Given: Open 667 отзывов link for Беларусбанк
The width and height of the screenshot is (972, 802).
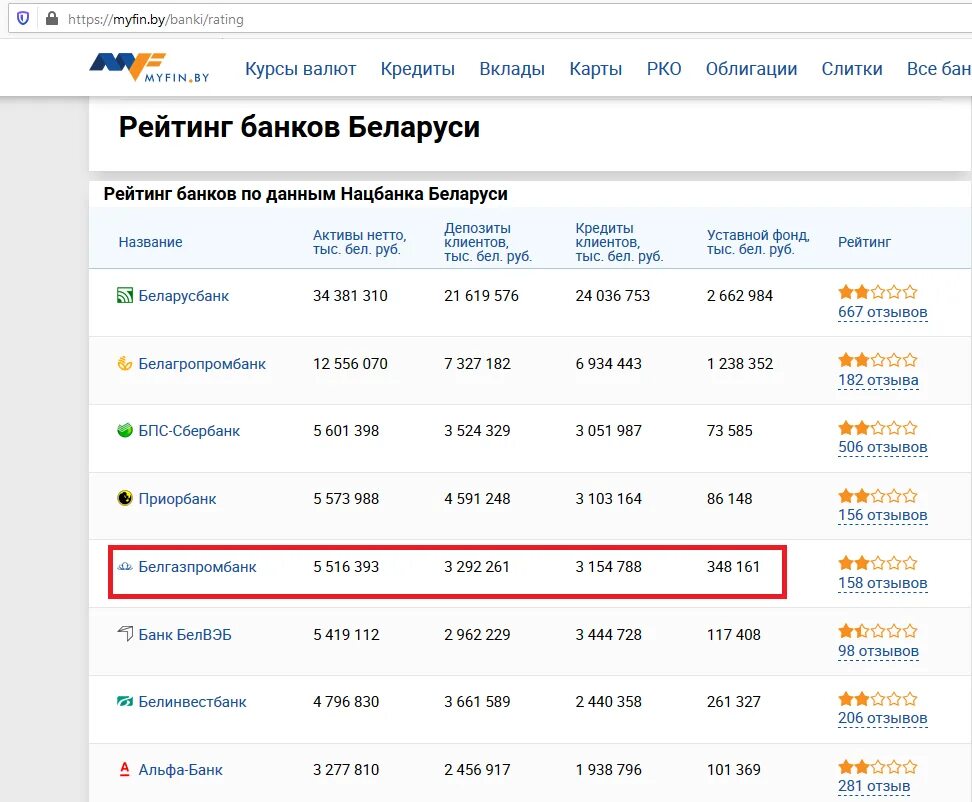Looking at the screenshot, I should (x=883, y=312).
